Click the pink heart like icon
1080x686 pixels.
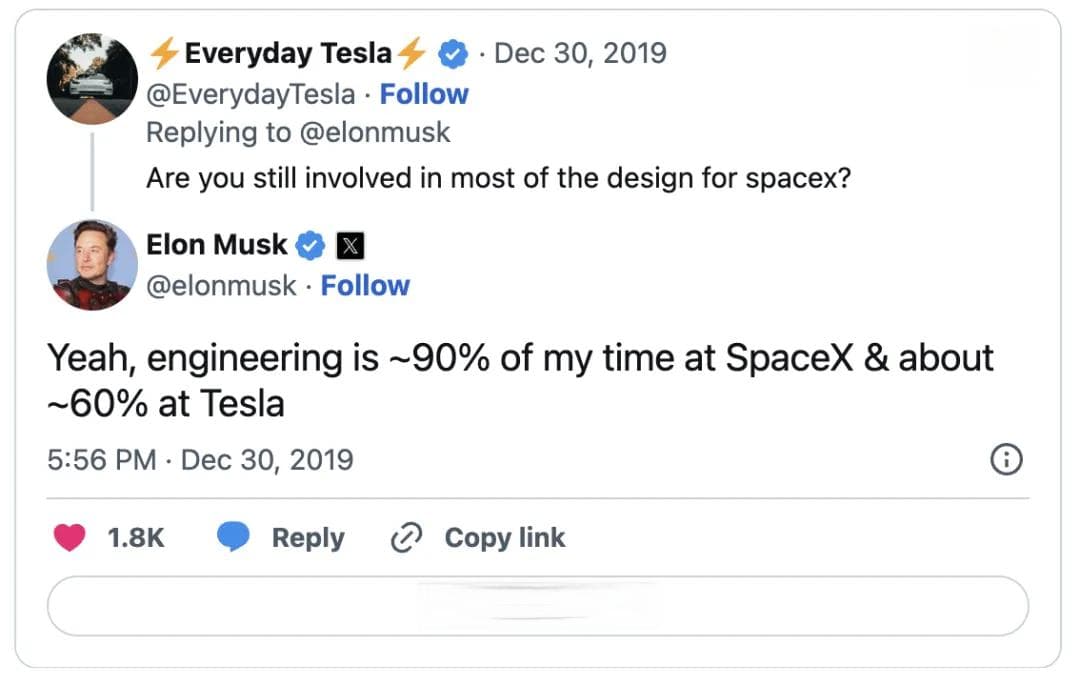[70, 537]
